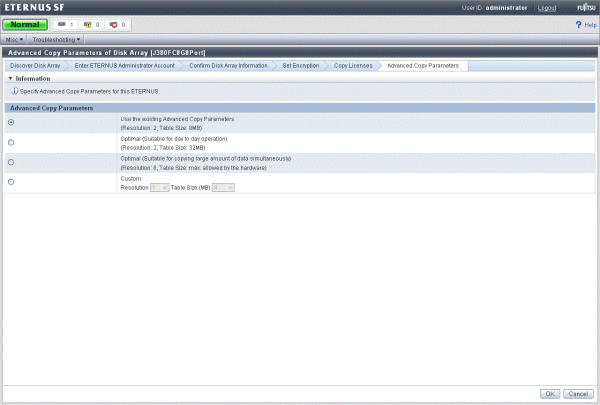Go to Enter ETERNUS Administrator Account step

click(124, 65)
